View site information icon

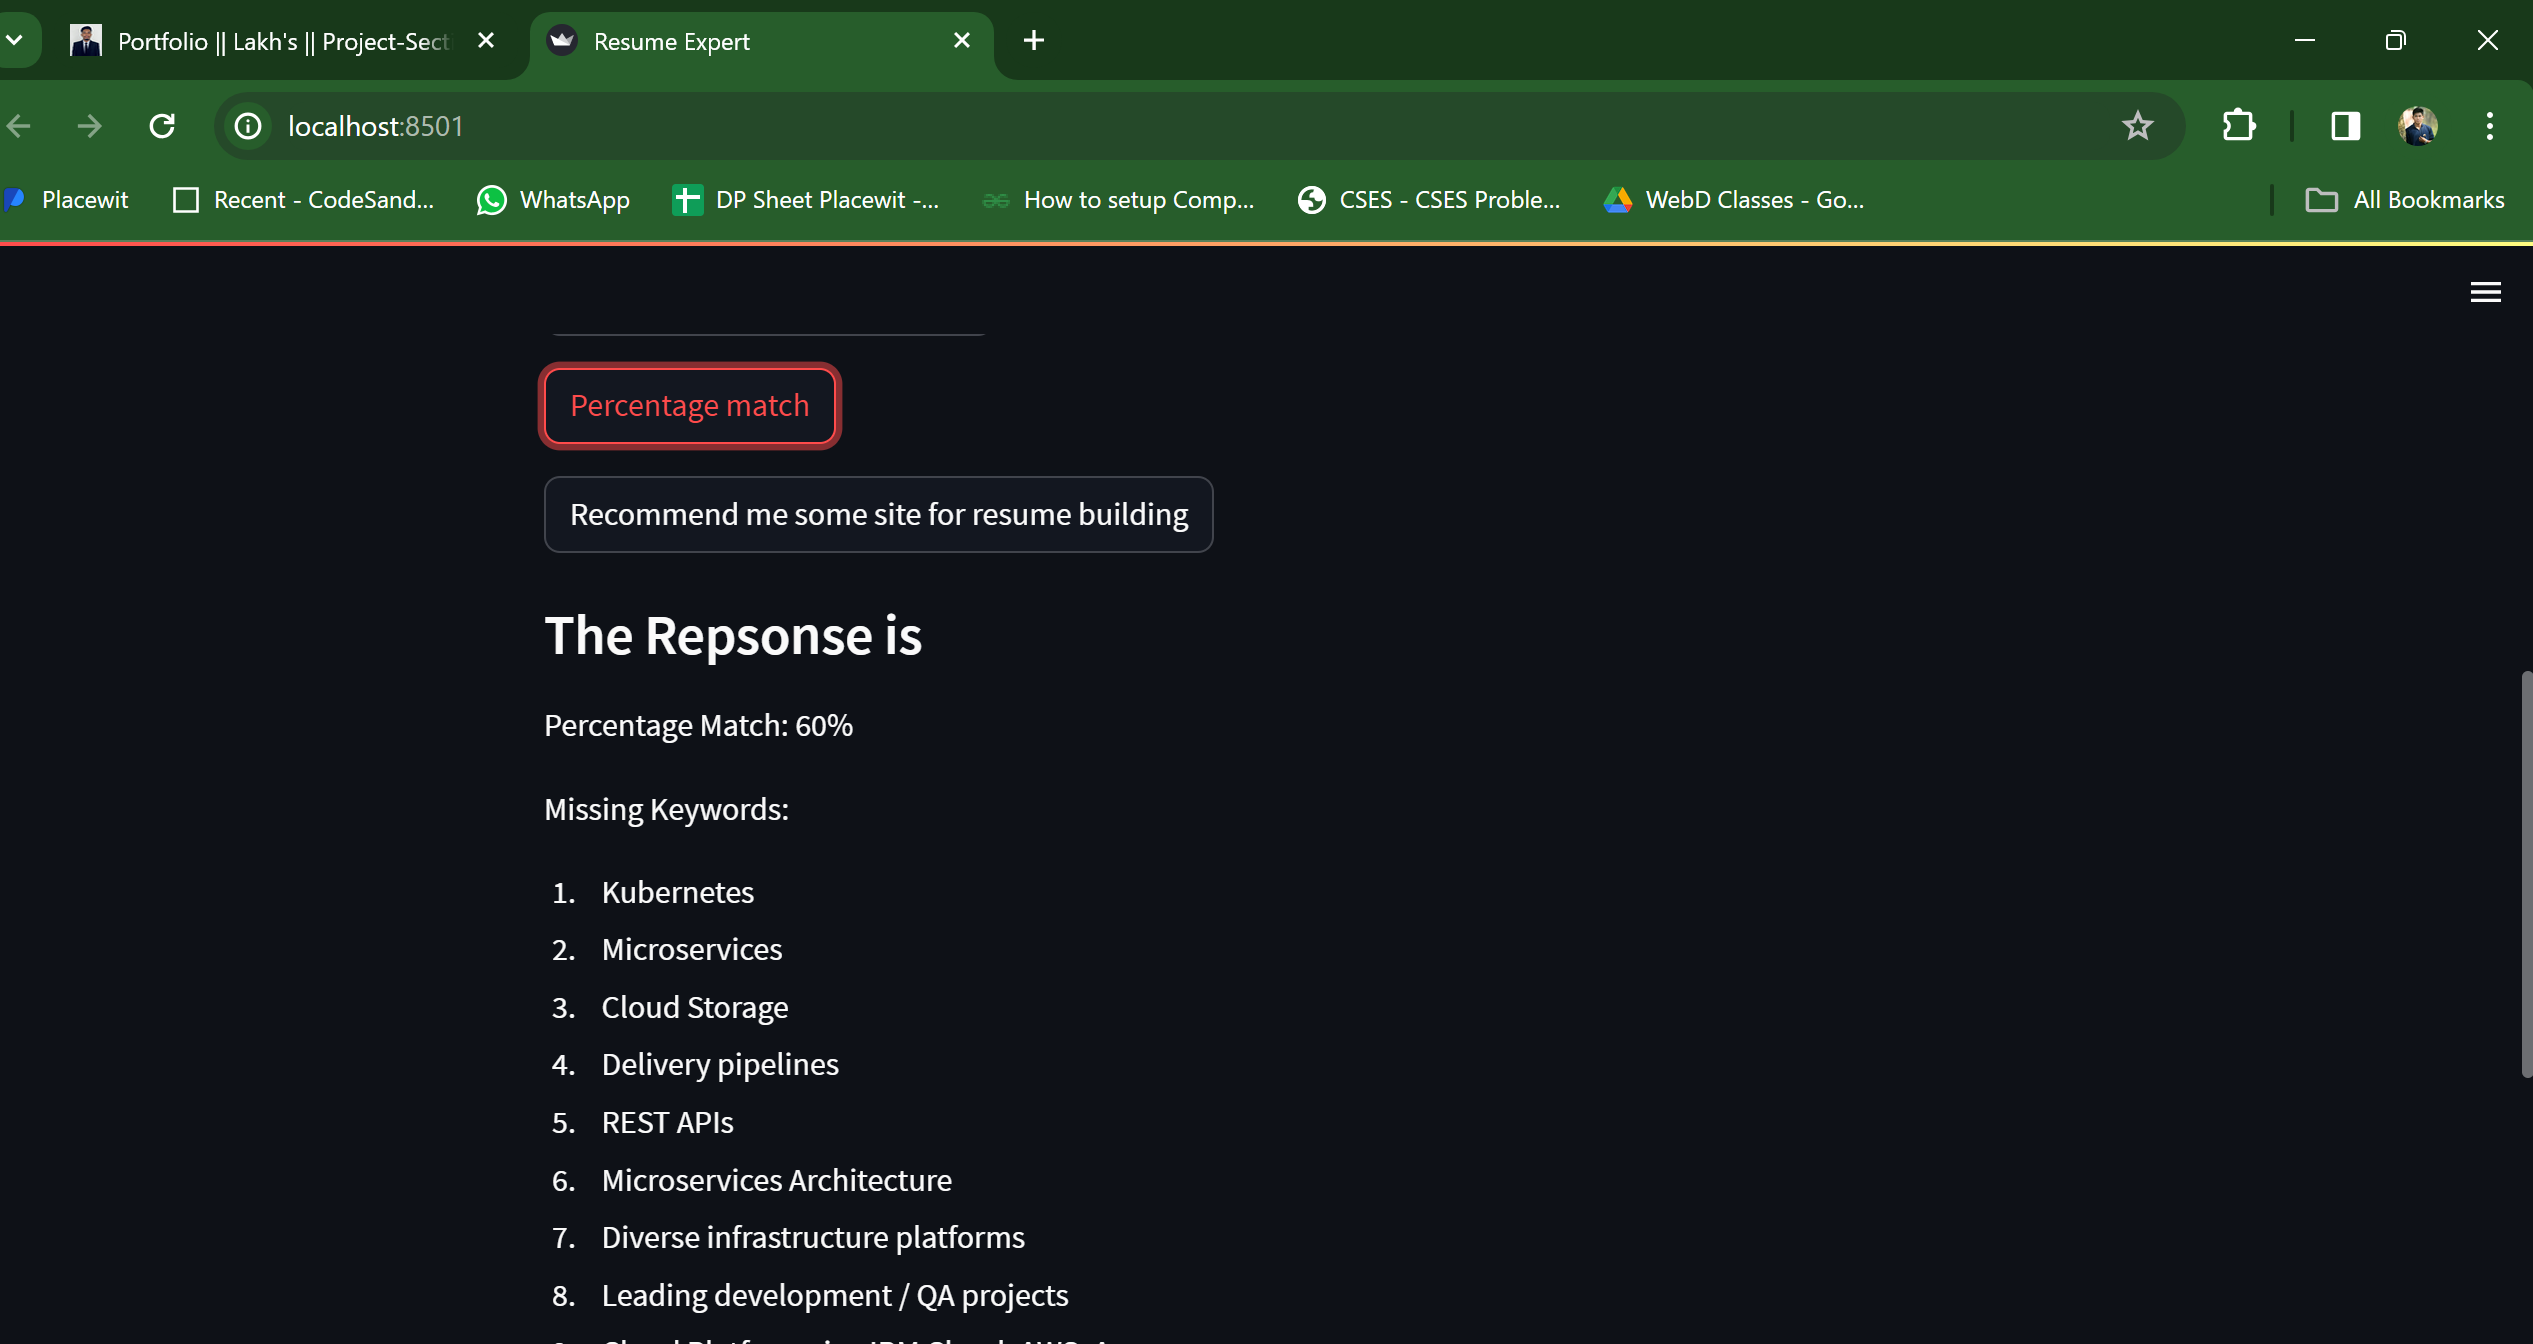(x=247, y=126)
